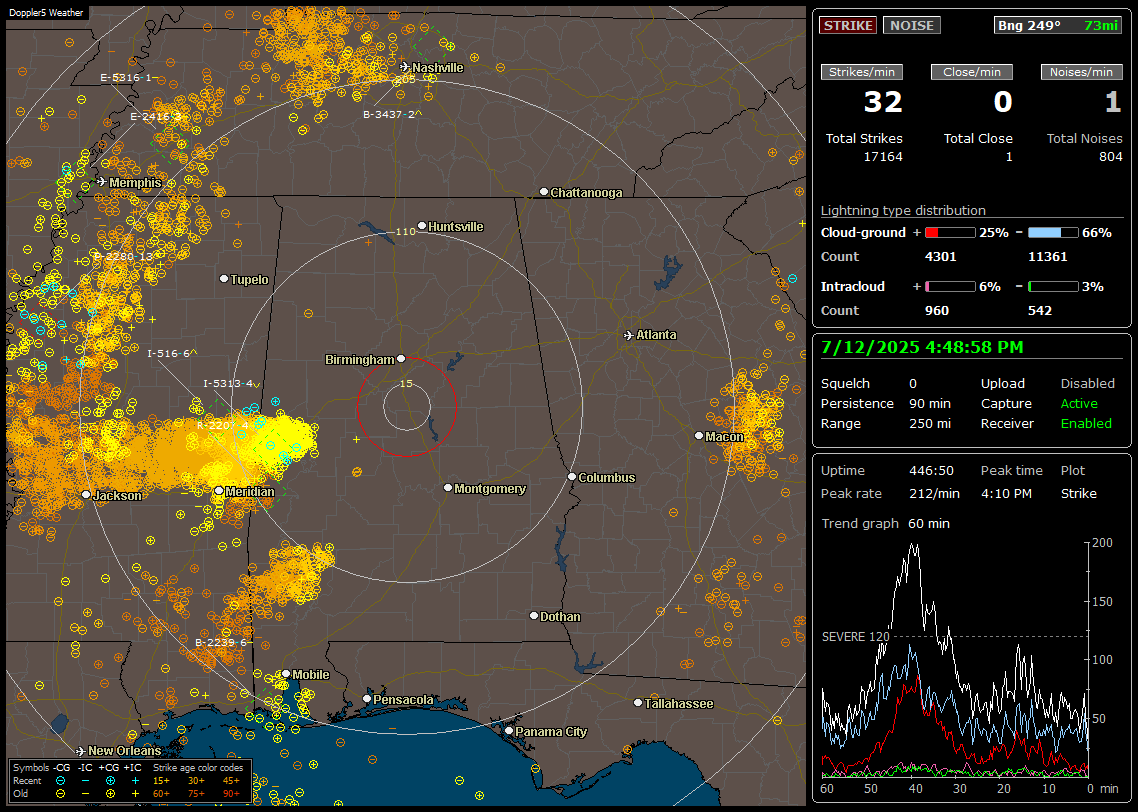The height and width of the screenshot is (812, 1138).
Task: Click the Huntsville city marker
Action: [422, 226]
